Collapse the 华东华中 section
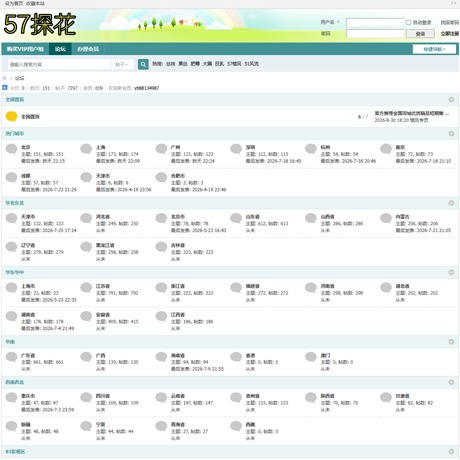Viewport: 460px width, 460px height. 451,272
